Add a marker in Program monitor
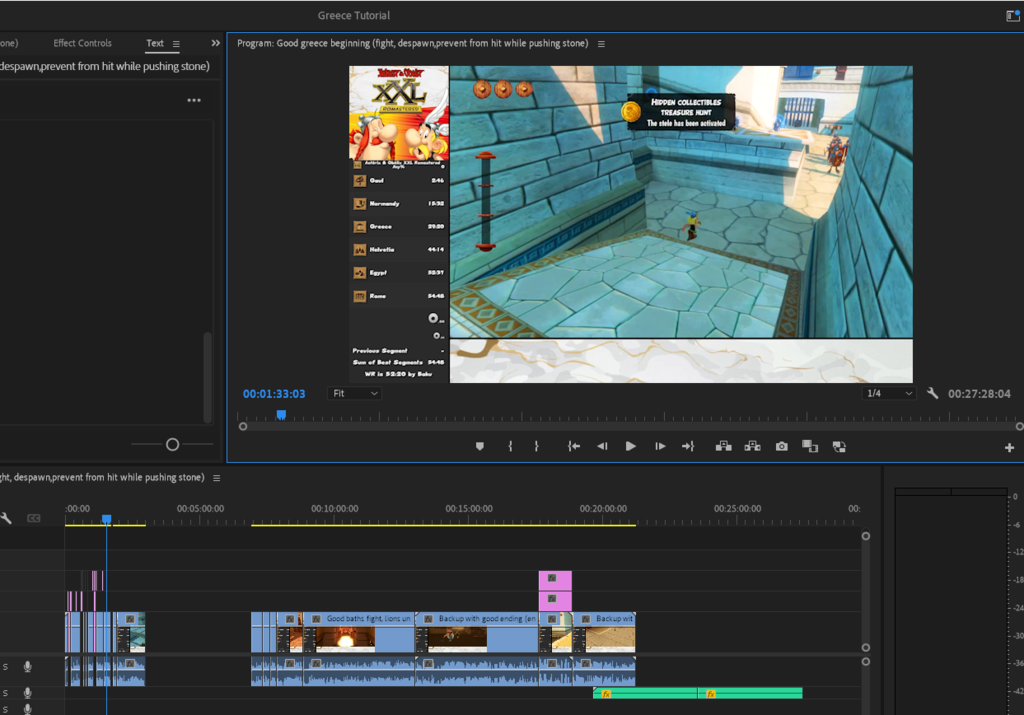This screenshot has height=715, width=1024. [479, 447]
